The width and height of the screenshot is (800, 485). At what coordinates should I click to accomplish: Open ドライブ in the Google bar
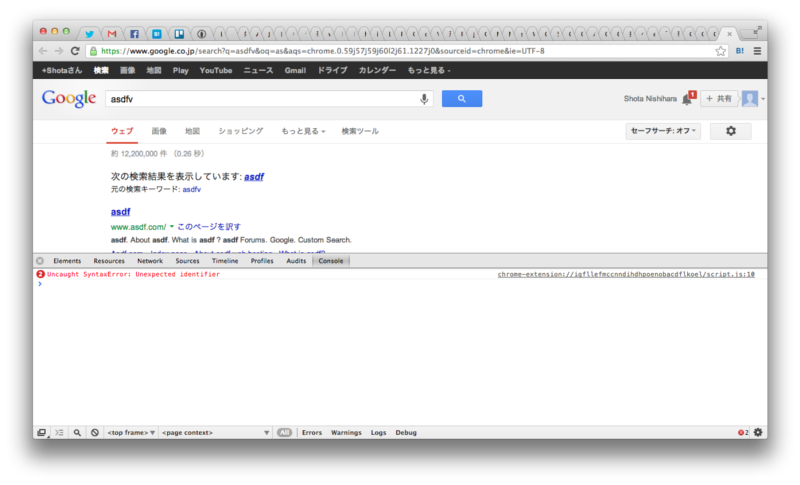point(333,70)
